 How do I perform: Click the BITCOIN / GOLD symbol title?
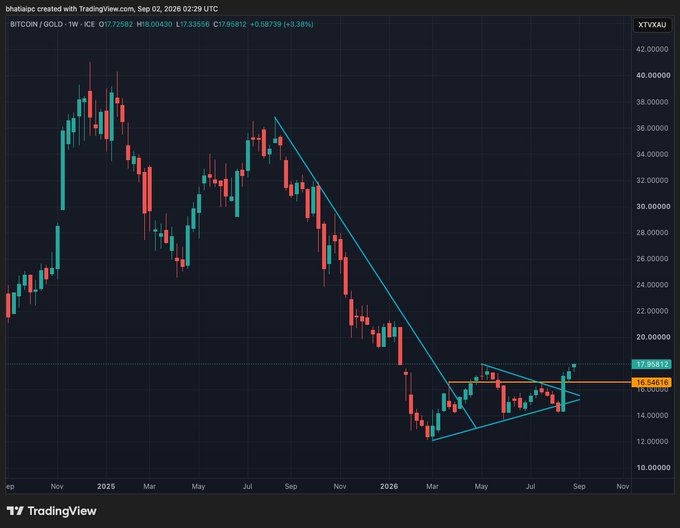coord(36,24)
